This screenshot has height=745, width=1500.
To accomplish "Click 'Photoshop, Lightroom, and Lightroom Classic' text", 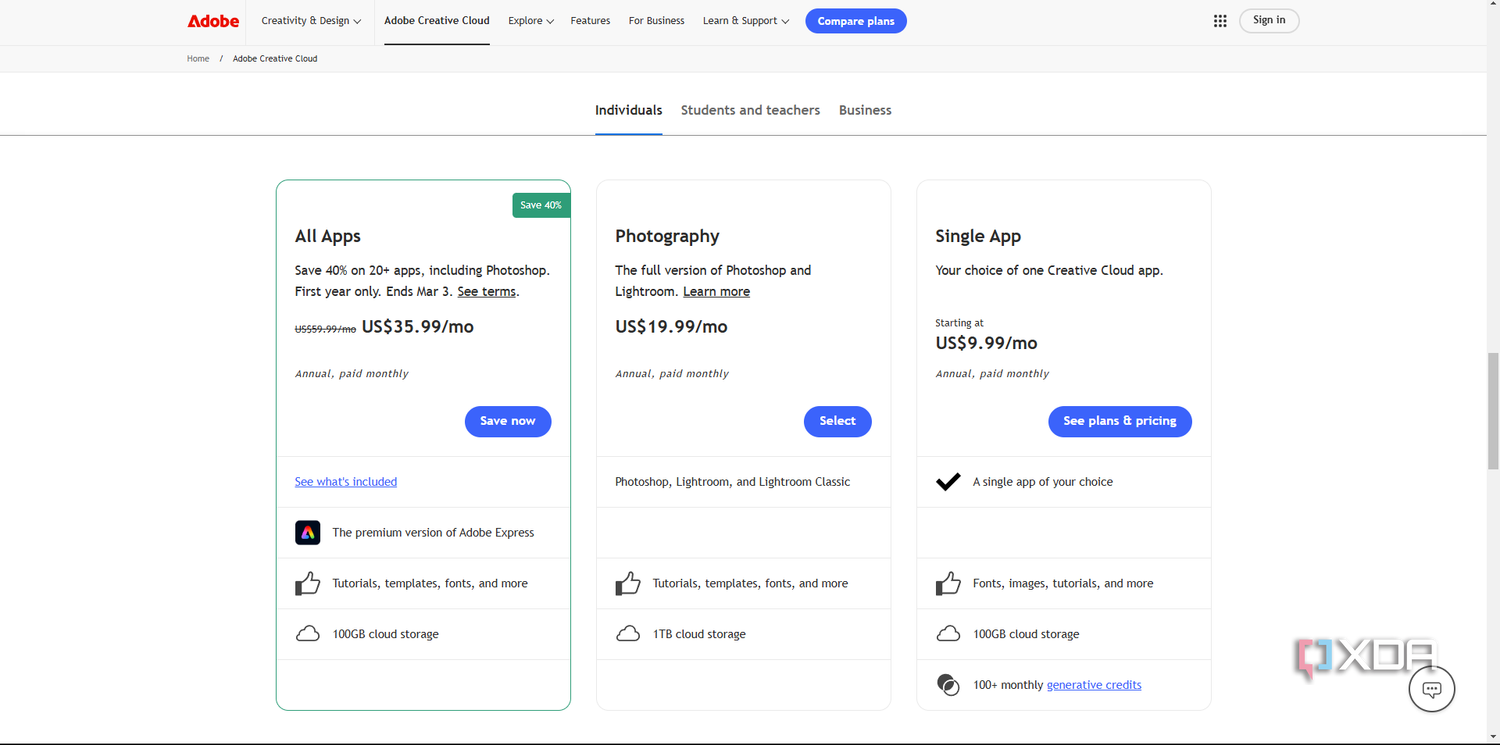I will click(x=733, y=482).
